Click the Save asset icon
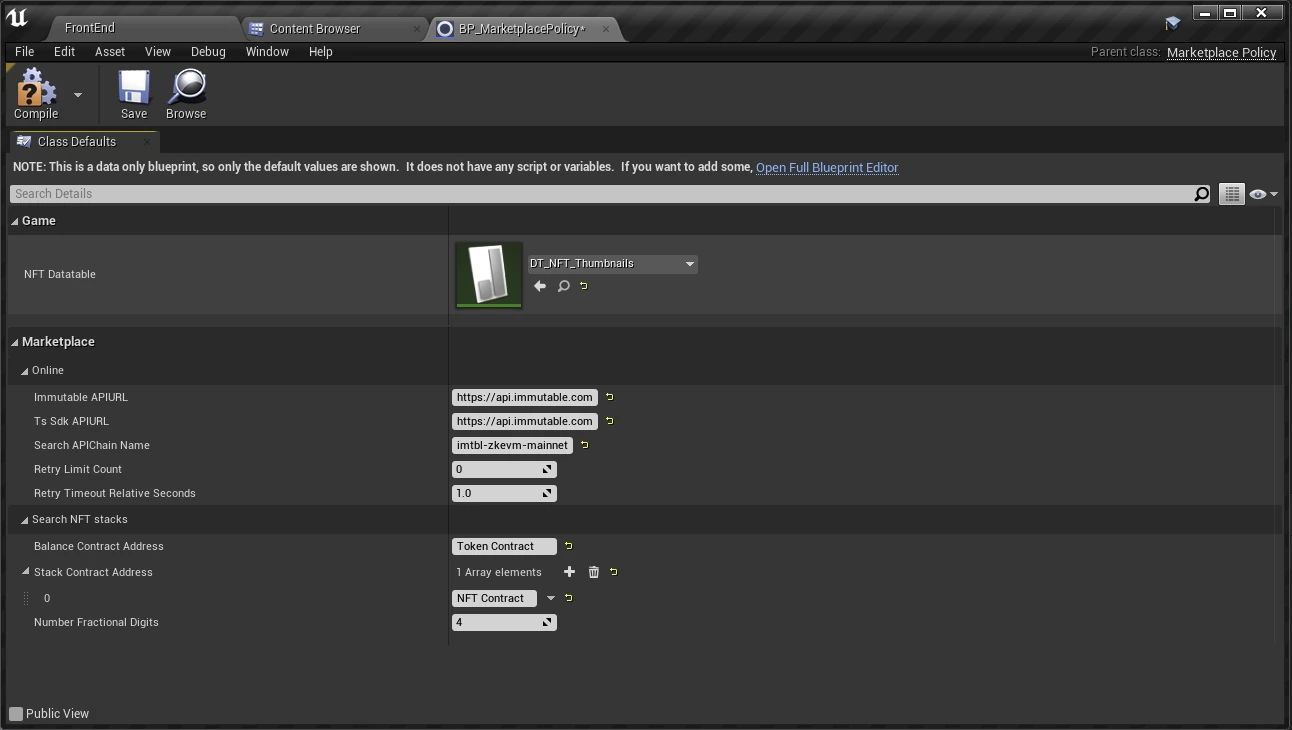 134,88
